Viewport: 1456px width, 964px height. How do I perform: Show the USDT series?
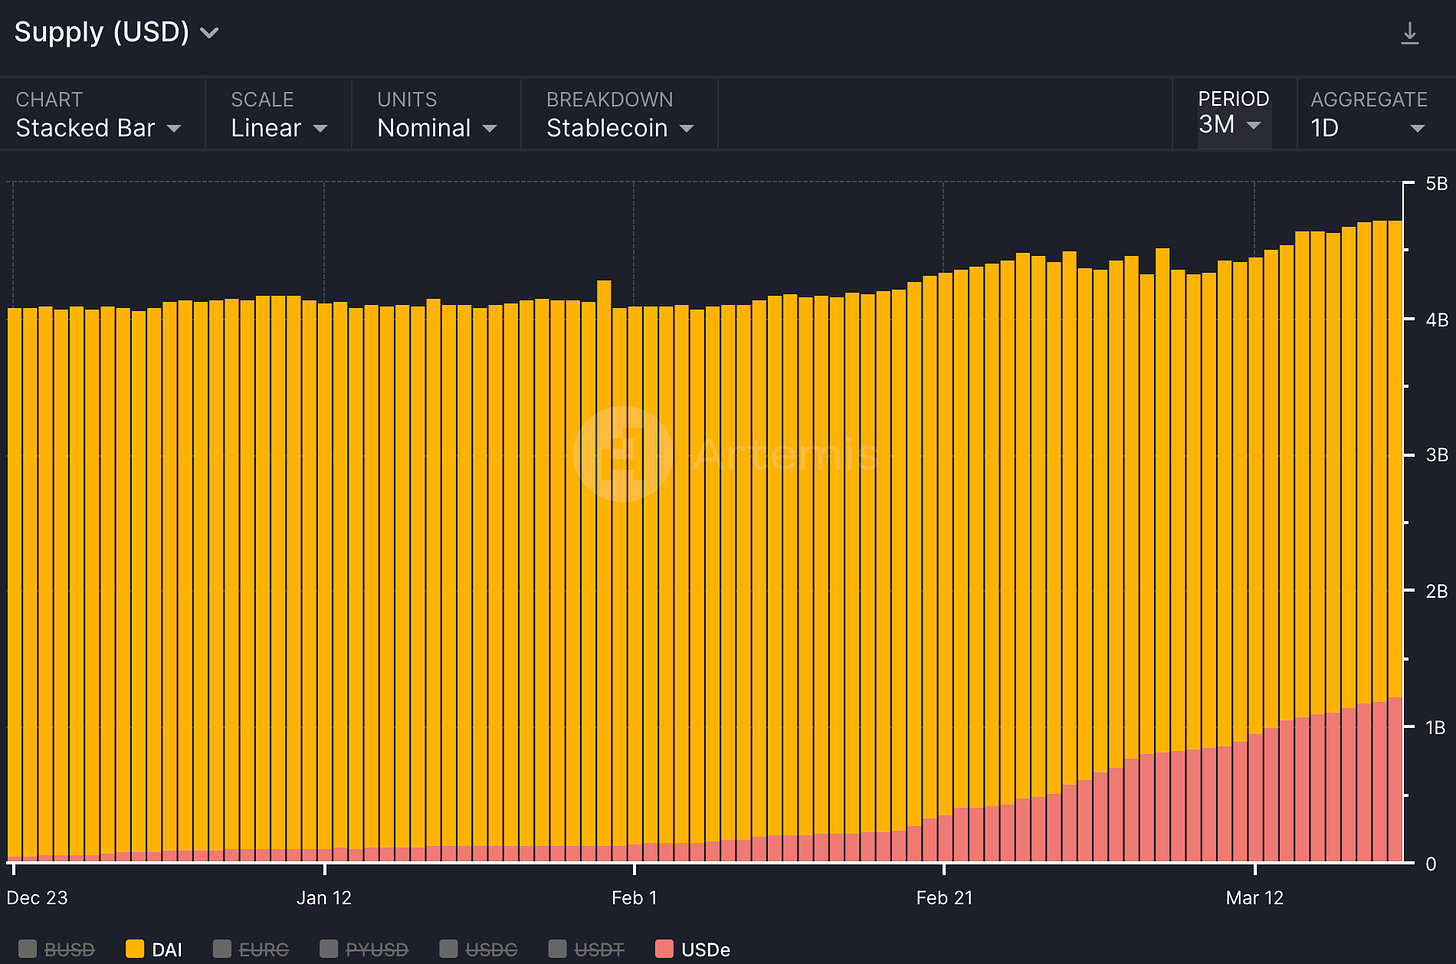click(x=587, y=949)
